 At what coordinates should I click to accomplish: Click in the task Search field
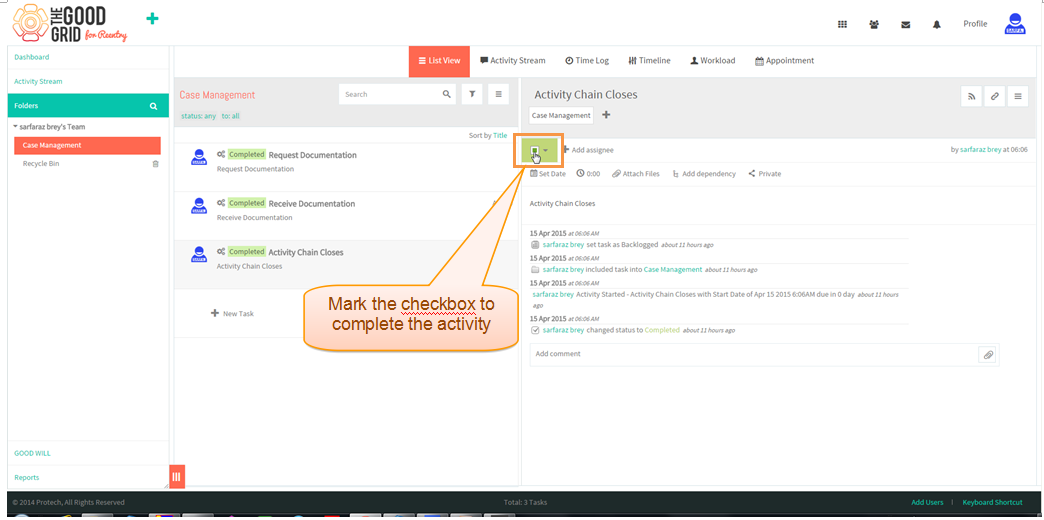(390, 95)
